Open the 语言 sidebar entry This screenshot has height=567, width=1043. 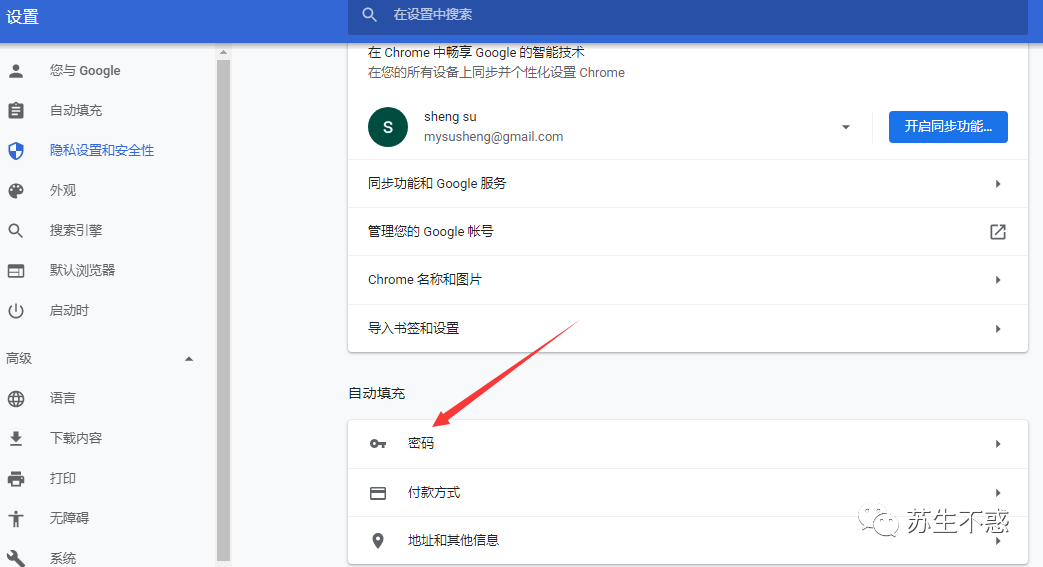[63, 398]
